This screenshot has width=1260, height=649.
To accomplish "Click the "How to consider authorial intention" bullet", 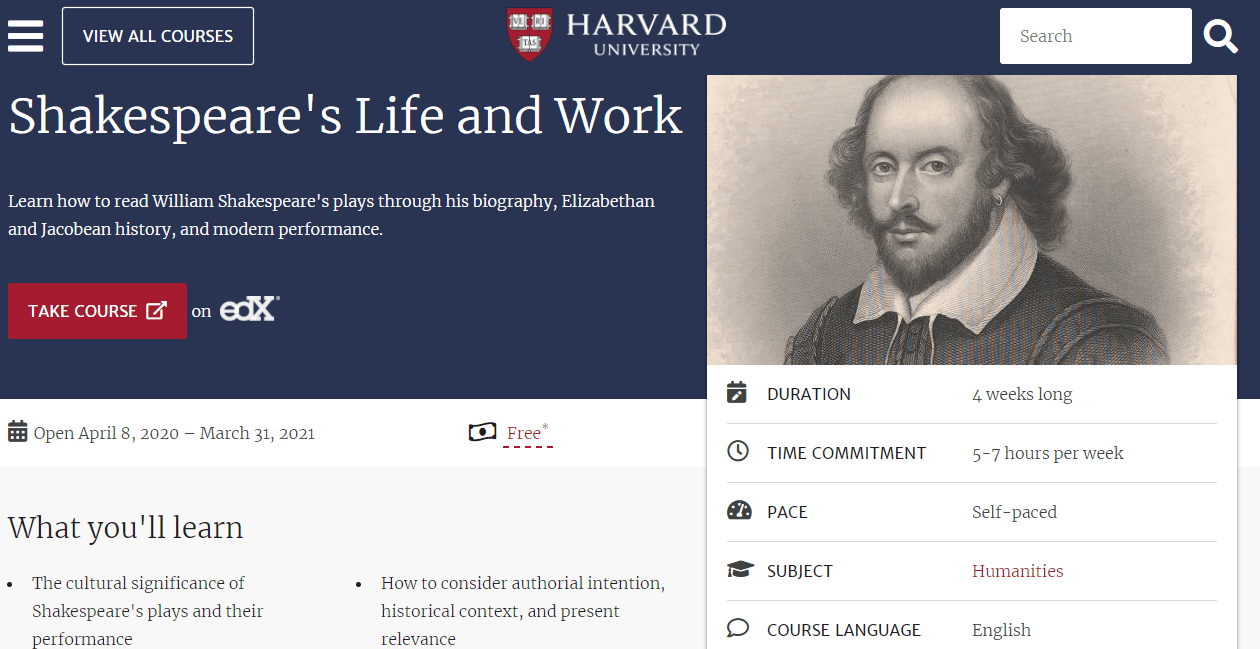I will coord(523,611).
